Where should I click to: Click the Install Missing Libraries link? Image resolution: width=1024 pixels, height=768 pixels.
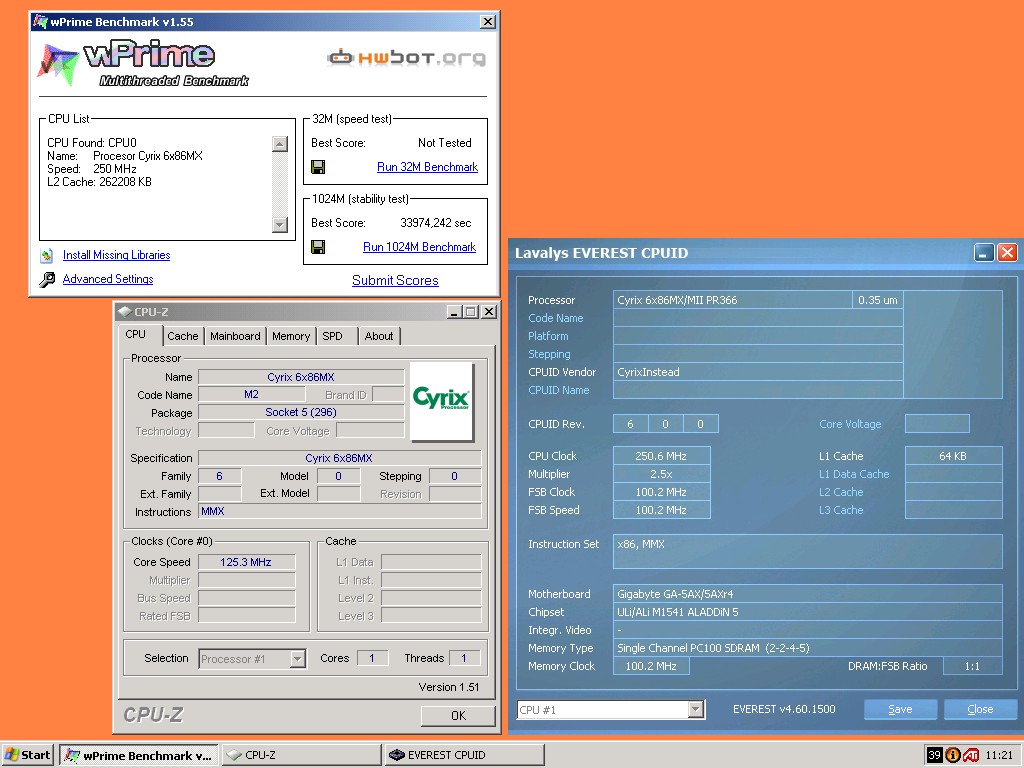116,255
